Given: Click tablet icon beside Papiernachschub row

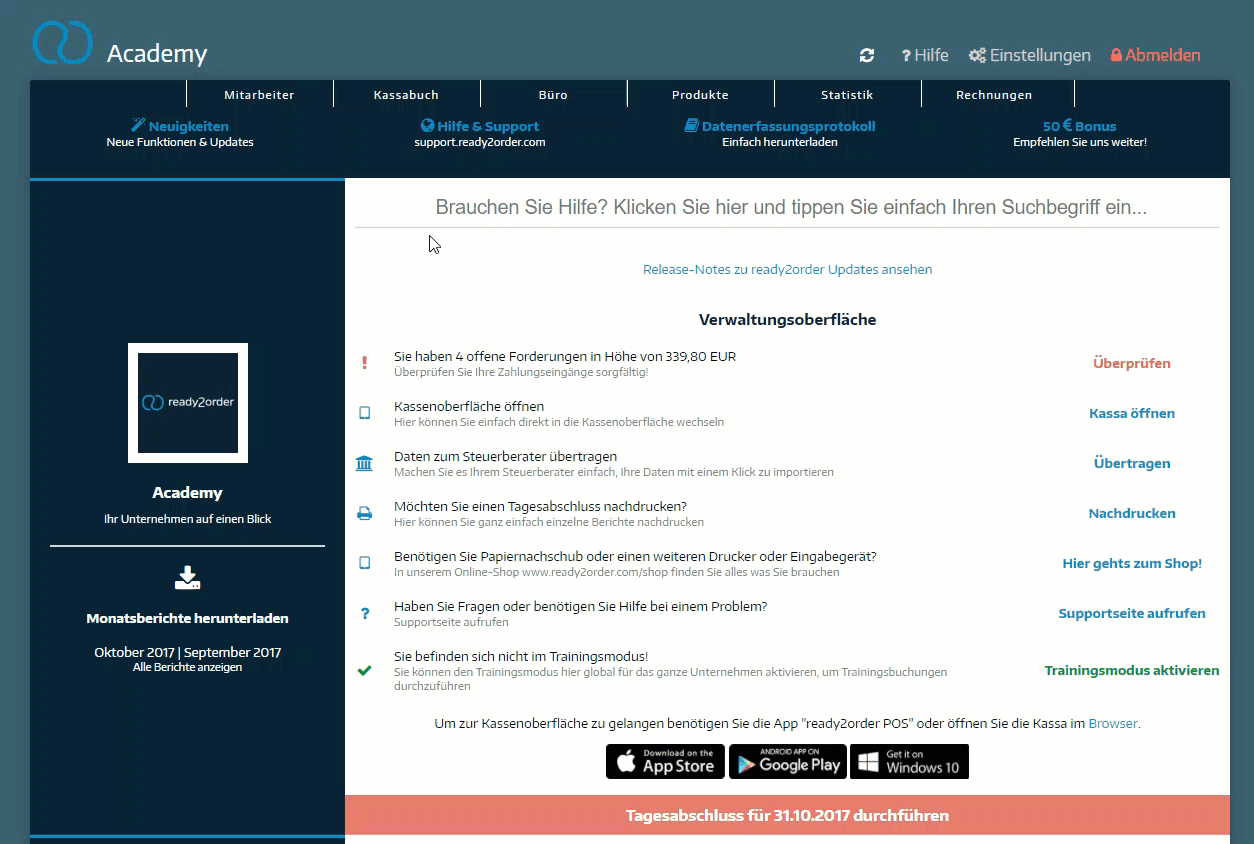Looking at the screenshot, I should coord(364,563).
